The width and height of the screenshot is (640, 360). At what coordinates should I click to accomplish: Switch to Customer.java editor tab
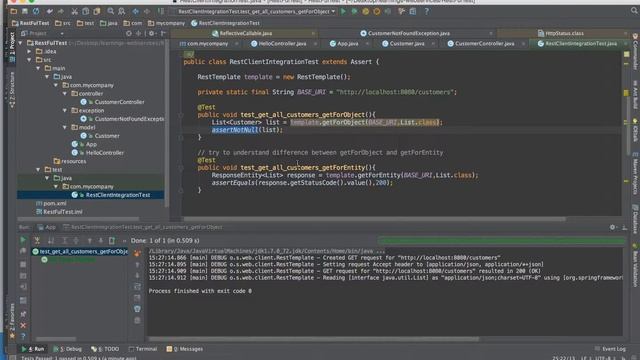407,43
